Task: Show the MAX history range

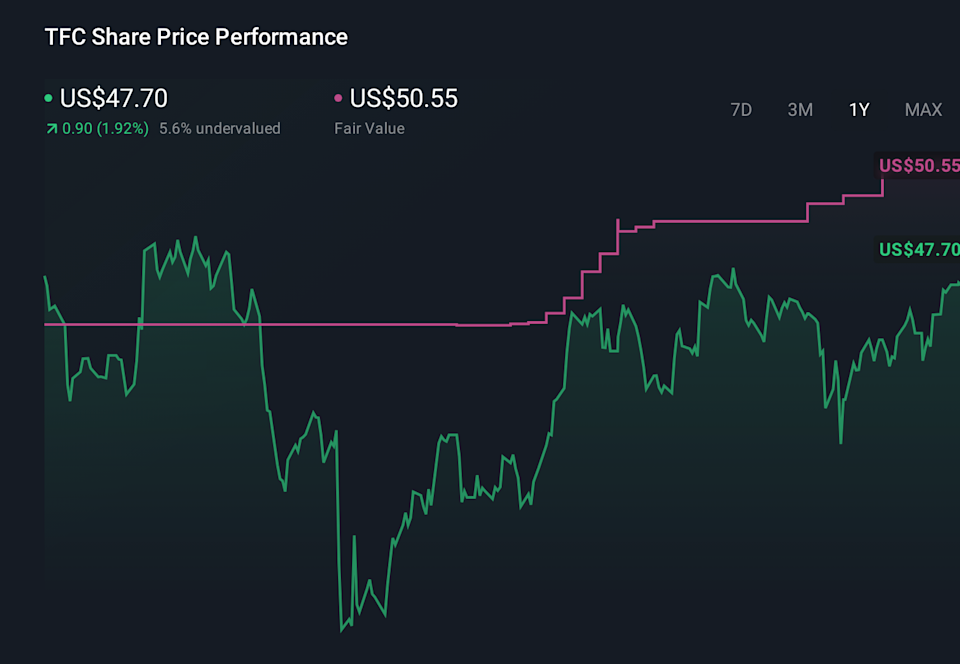Action: pyautogui.click(x=923, y=110)
